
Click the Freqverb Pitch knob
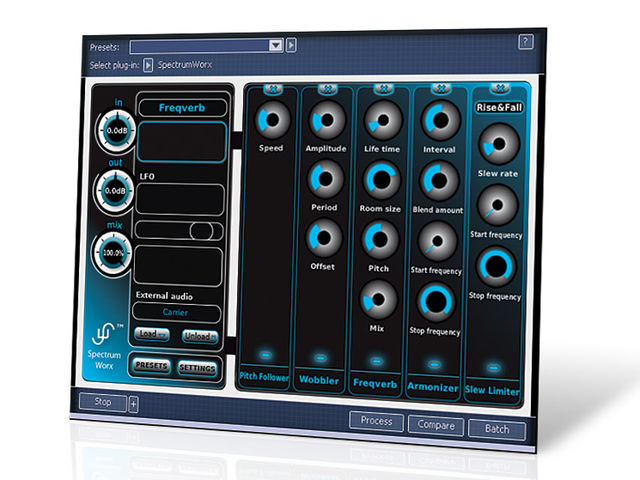click(x=380, y=240)
